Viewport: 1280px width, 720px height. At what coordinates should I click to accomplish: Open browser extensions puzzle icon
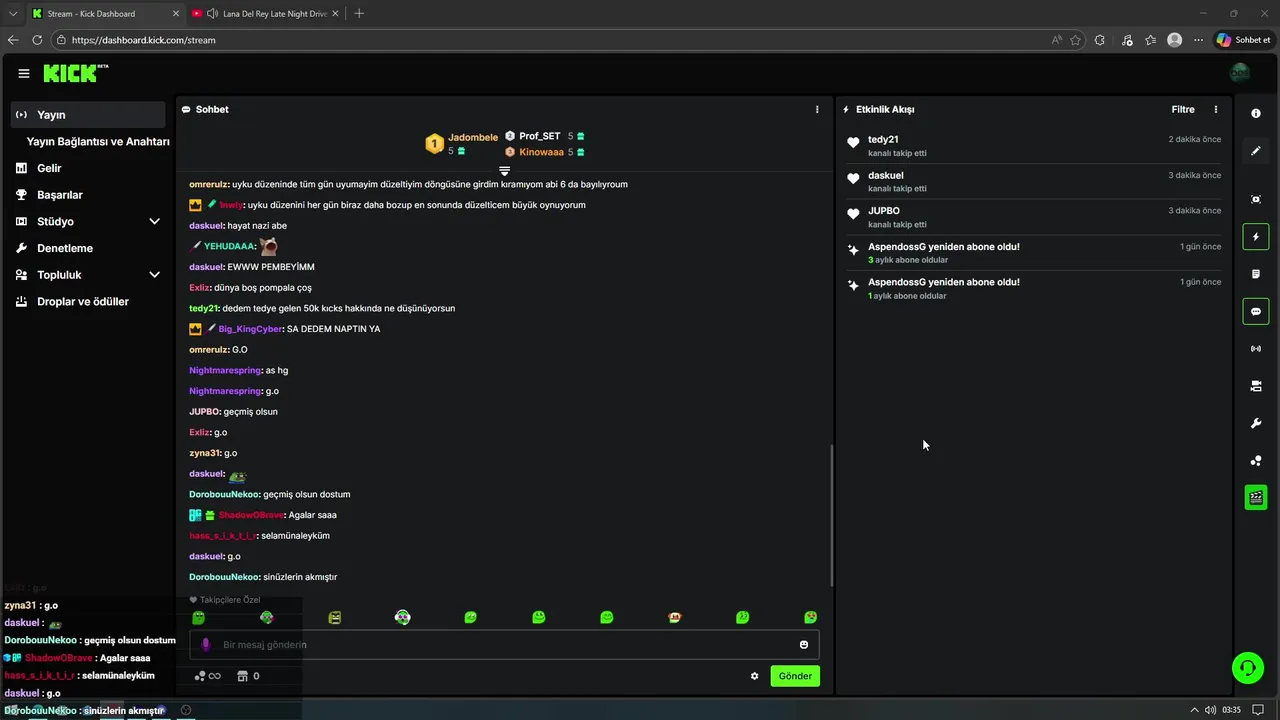coord(1100,40)
